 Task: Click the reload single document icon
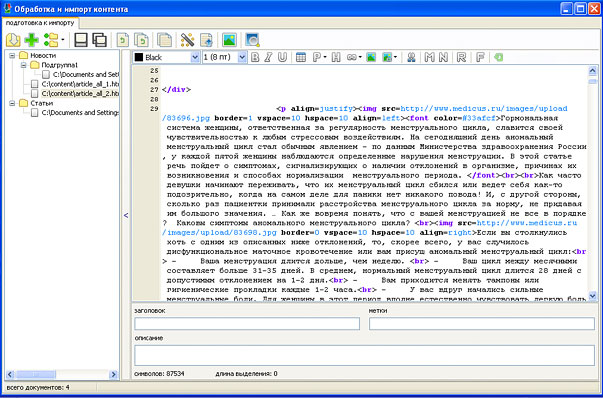click(x=123, y=40)
